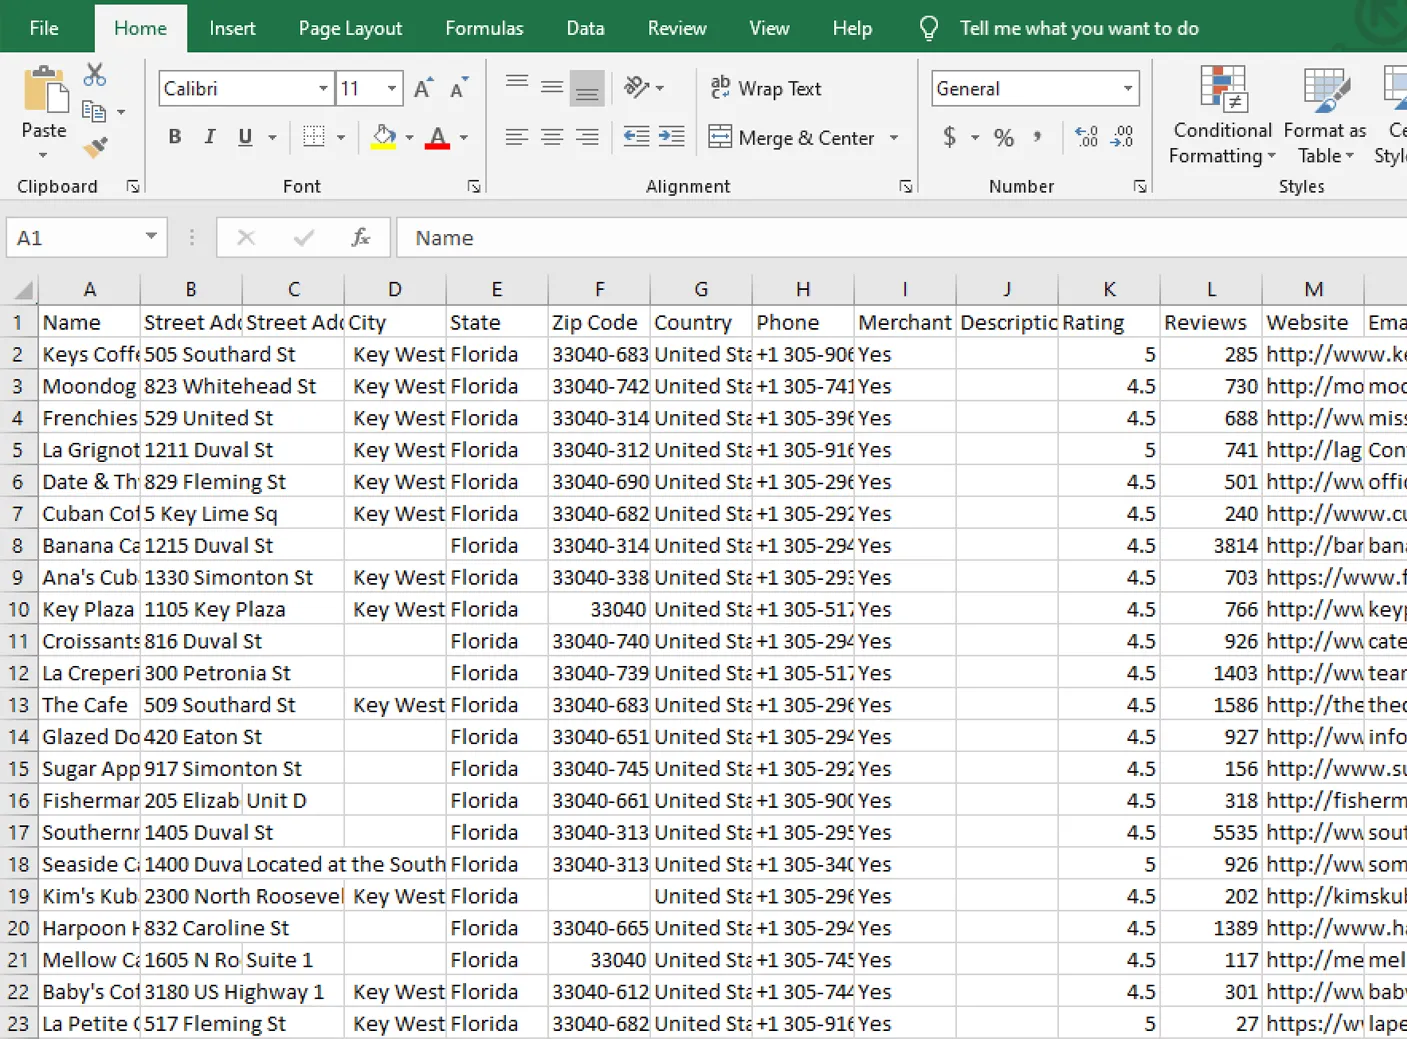Expand borders dropdown arrow
Screen dimensions: 1407x1039
pyautogui.click(x=341, y=137)
